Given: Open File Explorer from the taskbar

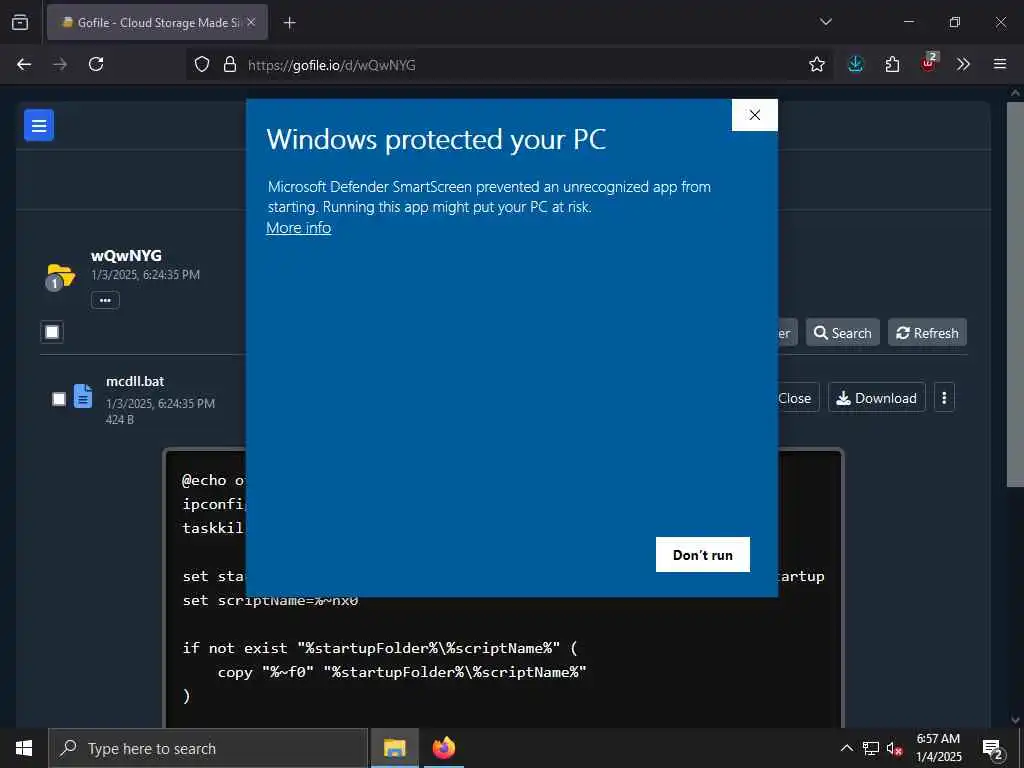Looking at the screenshot, I should tap(394, 748).
